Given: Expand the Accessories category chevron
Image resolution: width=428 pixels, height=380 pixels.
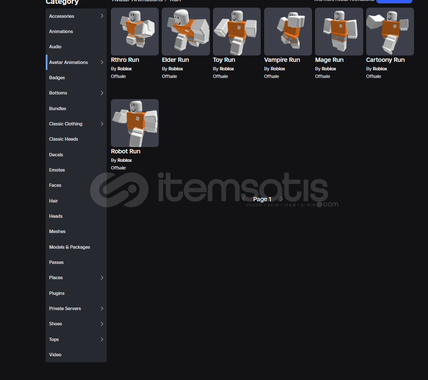Looking at the screenshot, I should (x=102, y=16).
